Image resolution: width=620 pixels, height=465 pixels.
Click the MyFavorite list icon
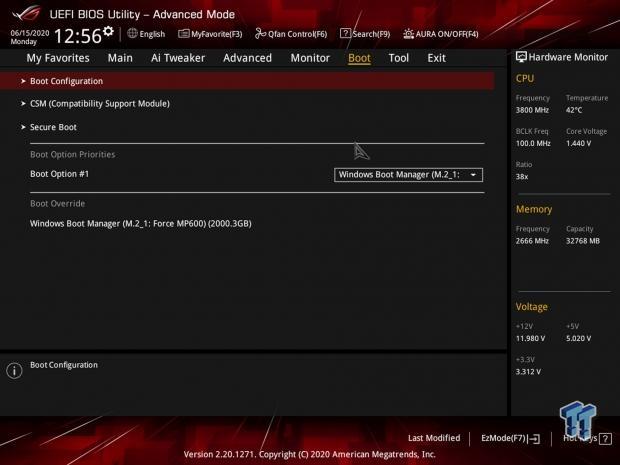click(183, 34)
